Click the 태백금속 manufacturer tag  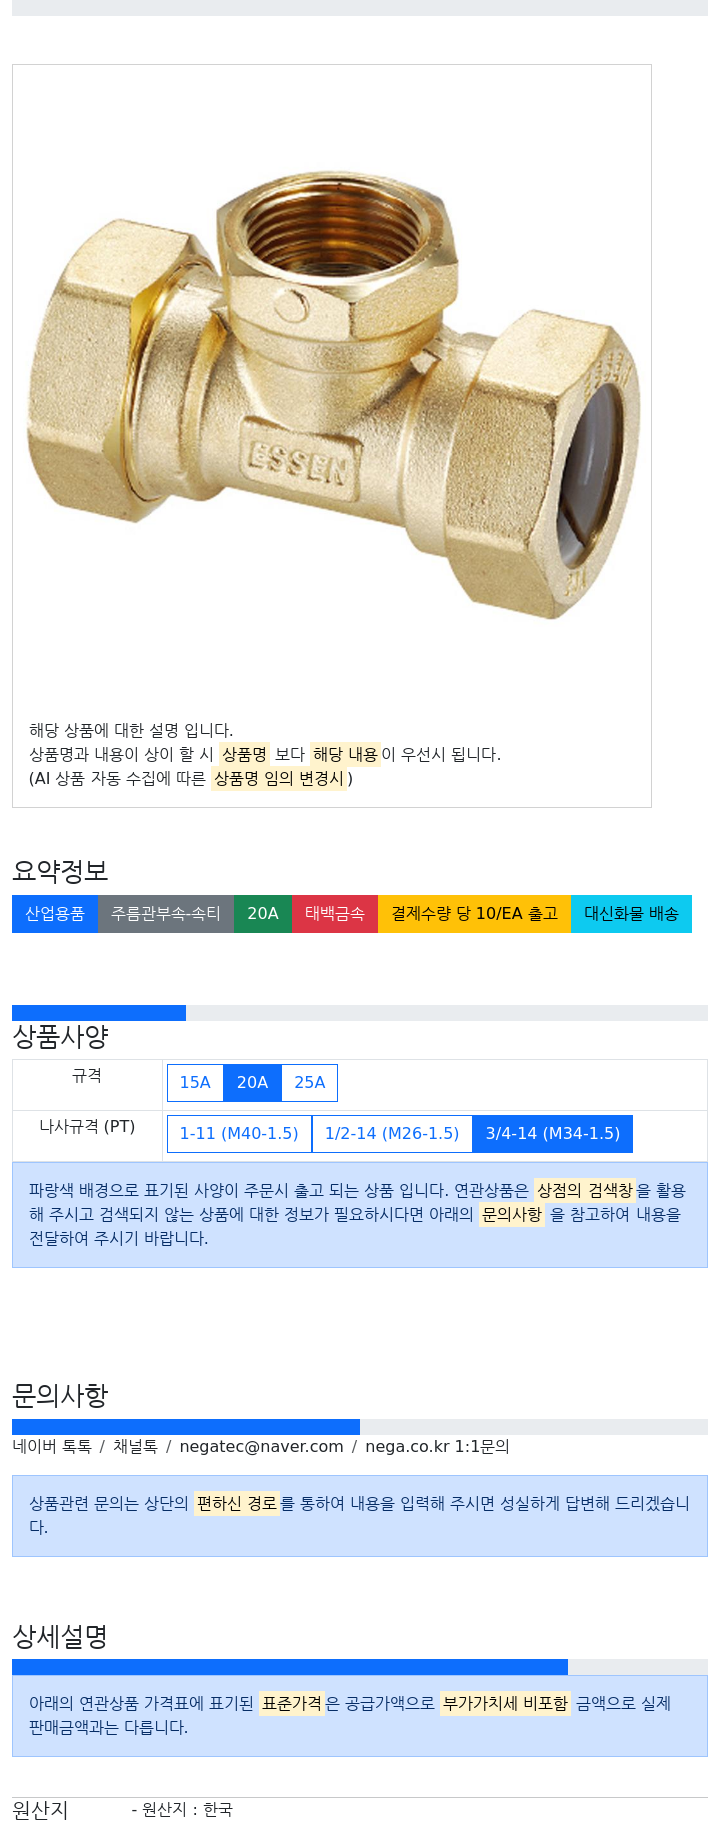335,914
